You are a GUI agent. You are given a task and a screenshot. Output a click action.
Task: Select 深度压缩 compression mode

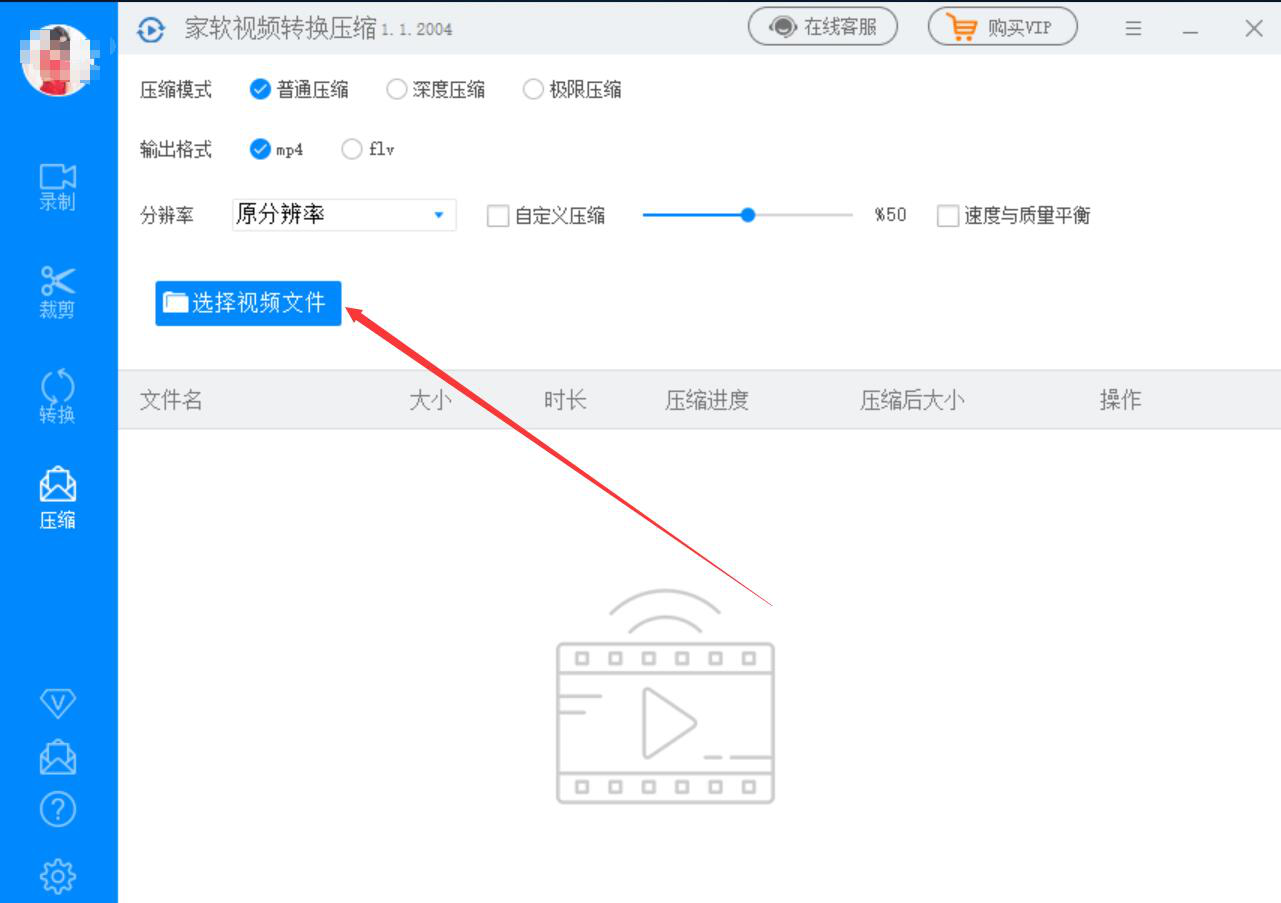click(436, 90)
